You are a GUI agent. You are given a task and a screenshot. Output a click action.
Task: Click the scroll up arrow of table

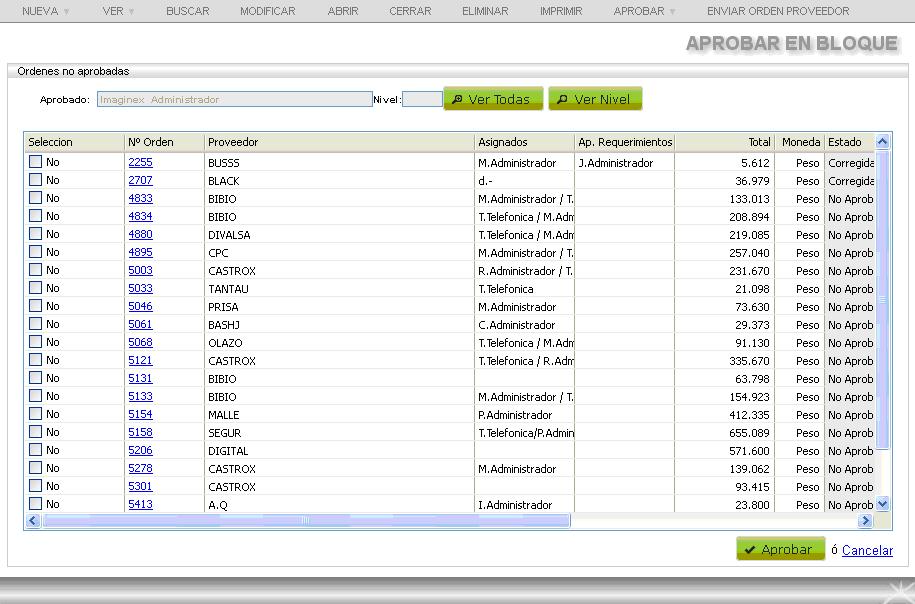882,141
